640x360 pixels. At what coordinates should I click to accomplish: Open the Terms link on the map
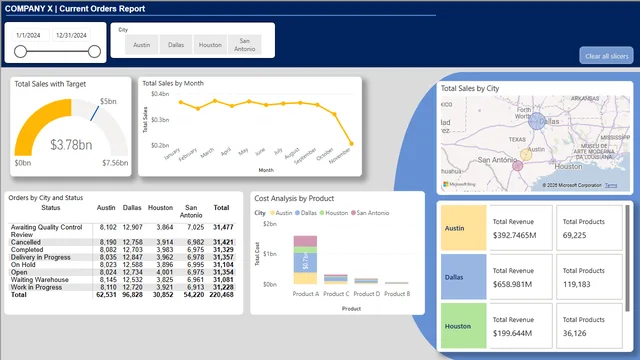coord(611,185)
